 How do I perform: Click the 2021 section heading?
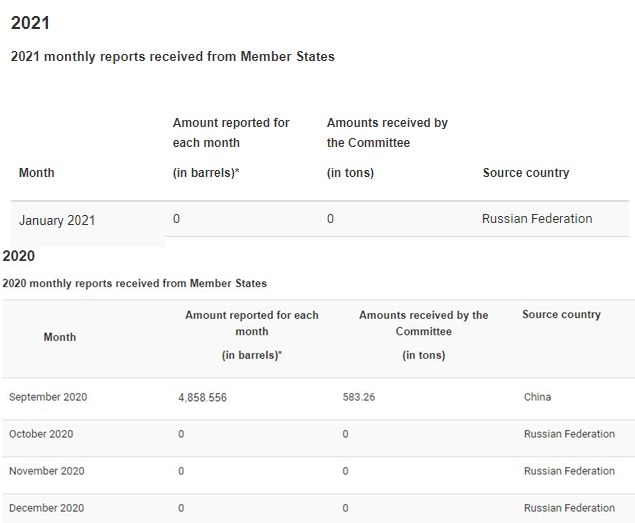[30, 23]
